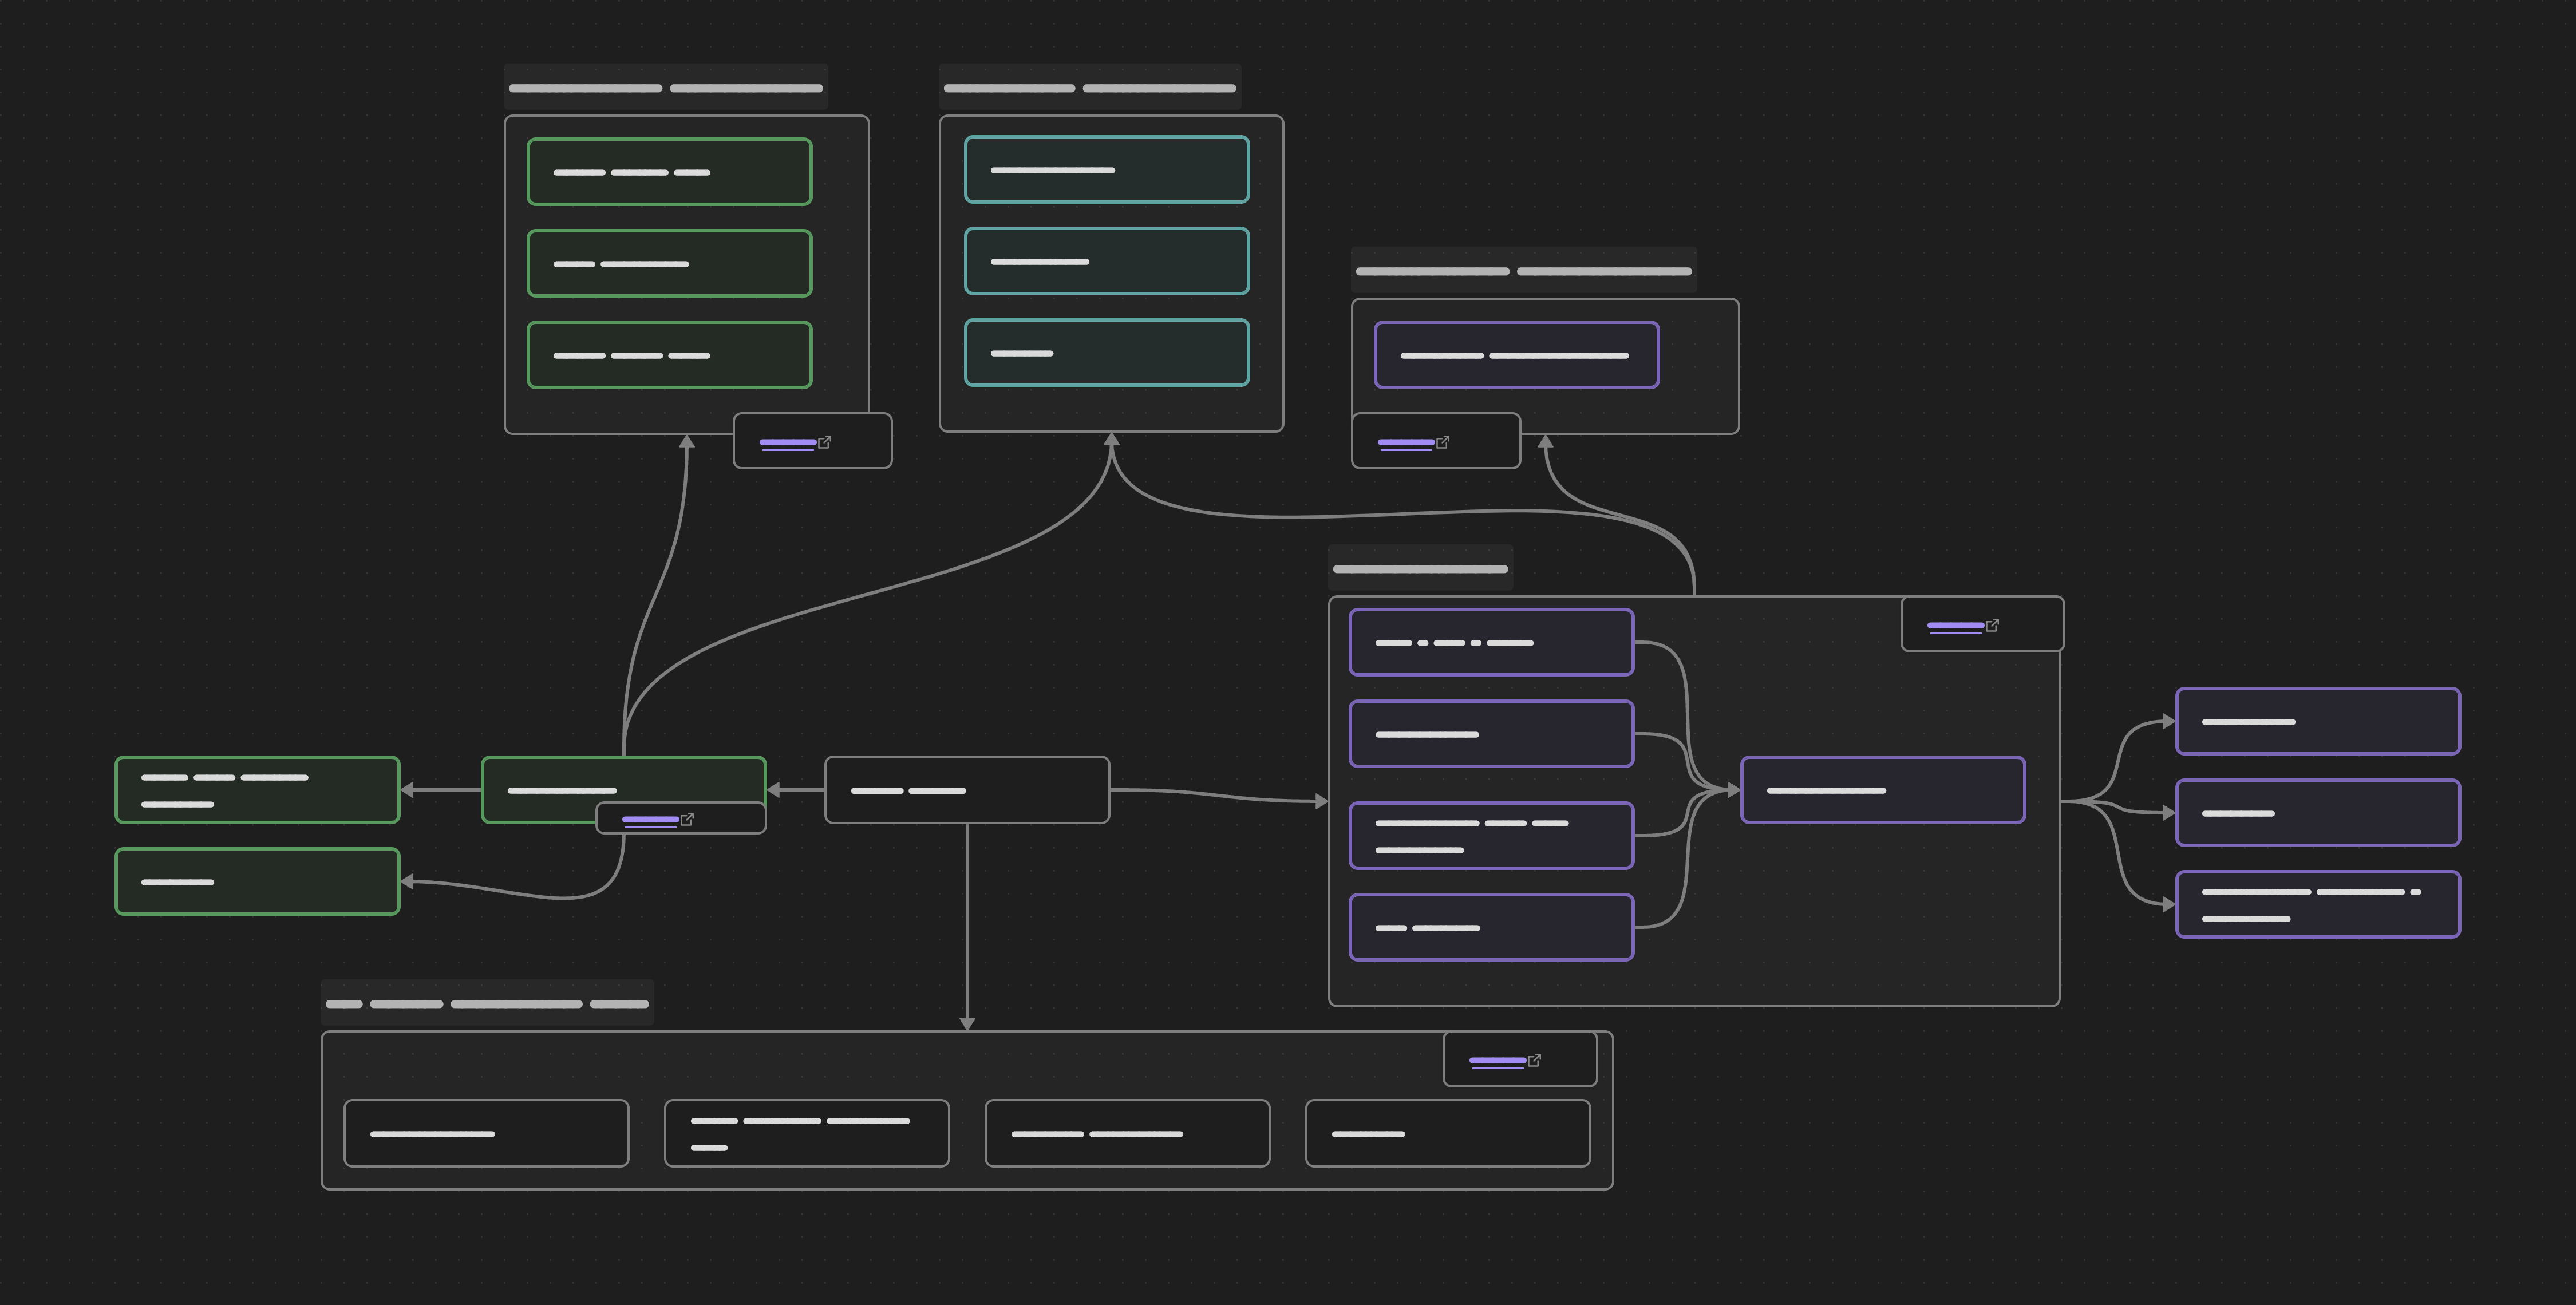The width and height of the screenshot is (2576, 1305).
Task: Select top green node in green group
Action: [669, 172]
